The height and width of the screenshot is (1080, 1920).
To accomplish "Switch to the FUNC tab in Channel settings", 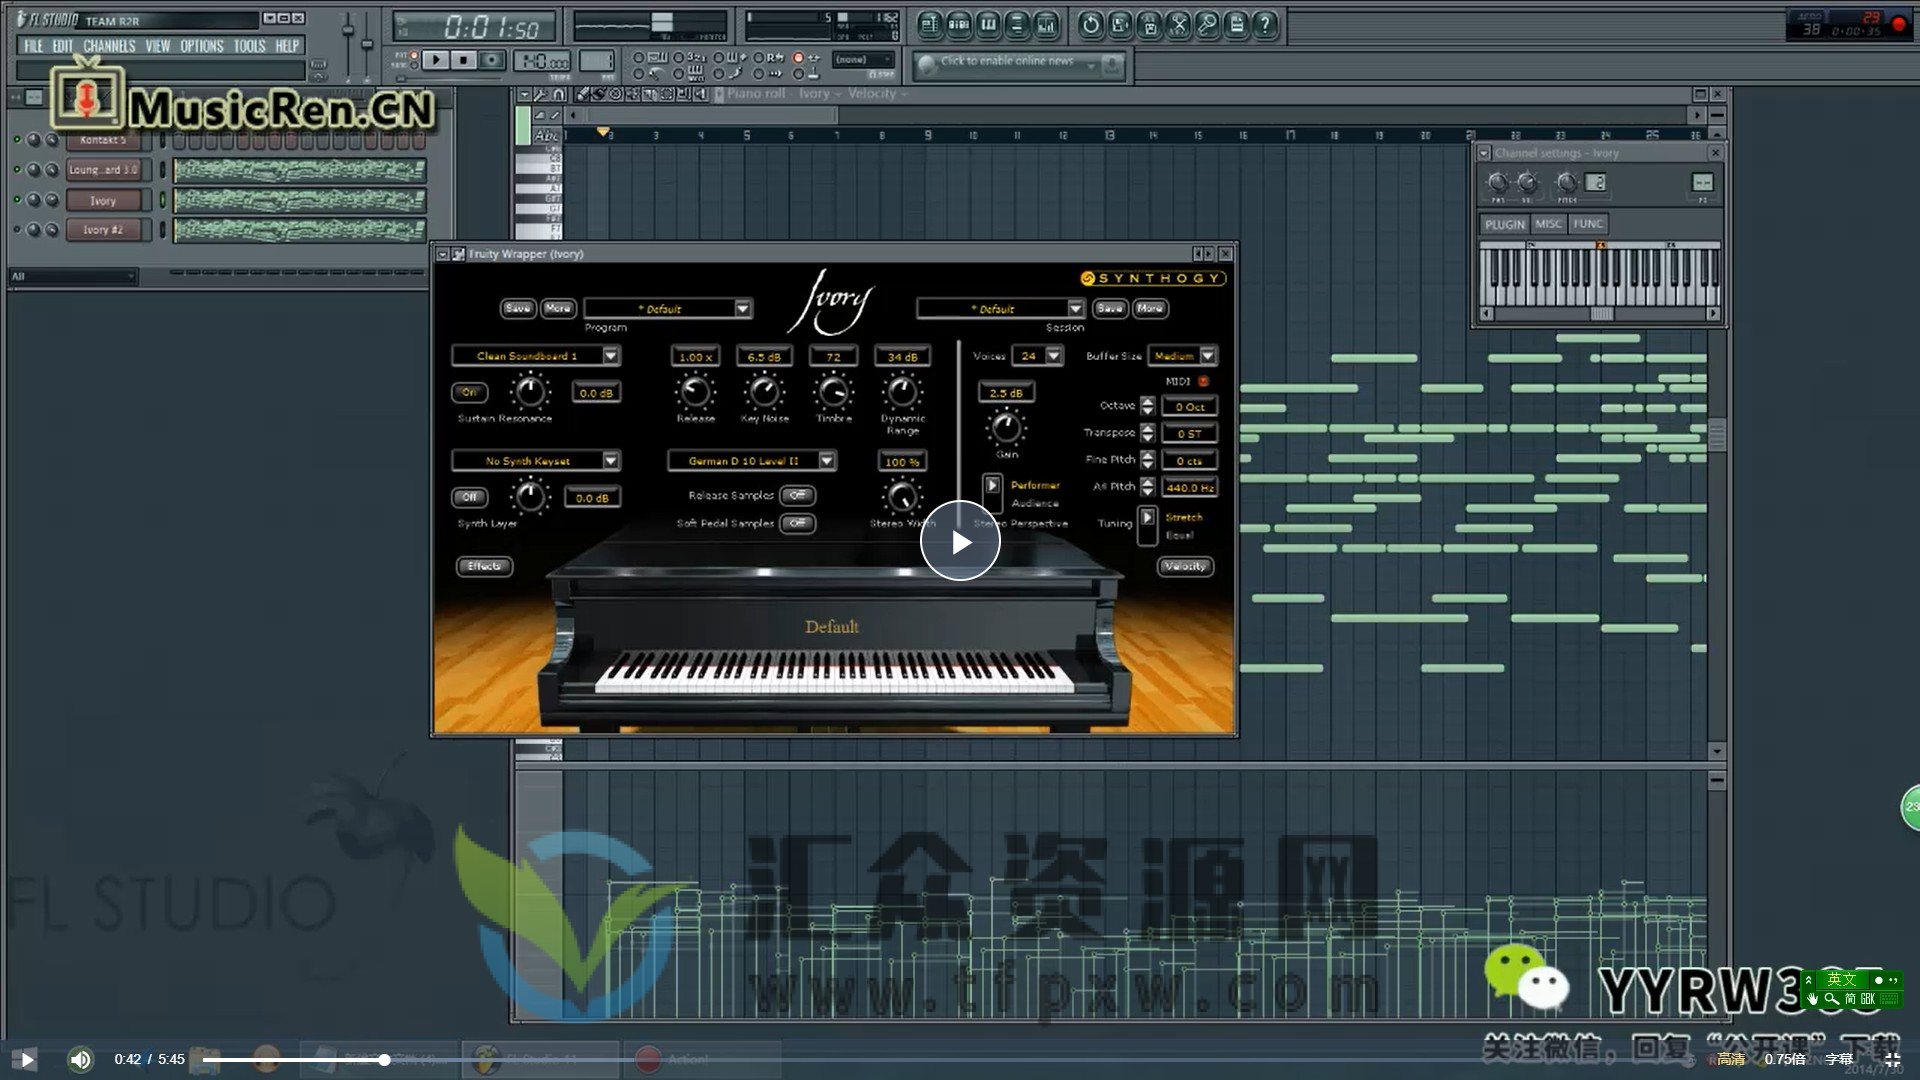I will coord(1587,224).
